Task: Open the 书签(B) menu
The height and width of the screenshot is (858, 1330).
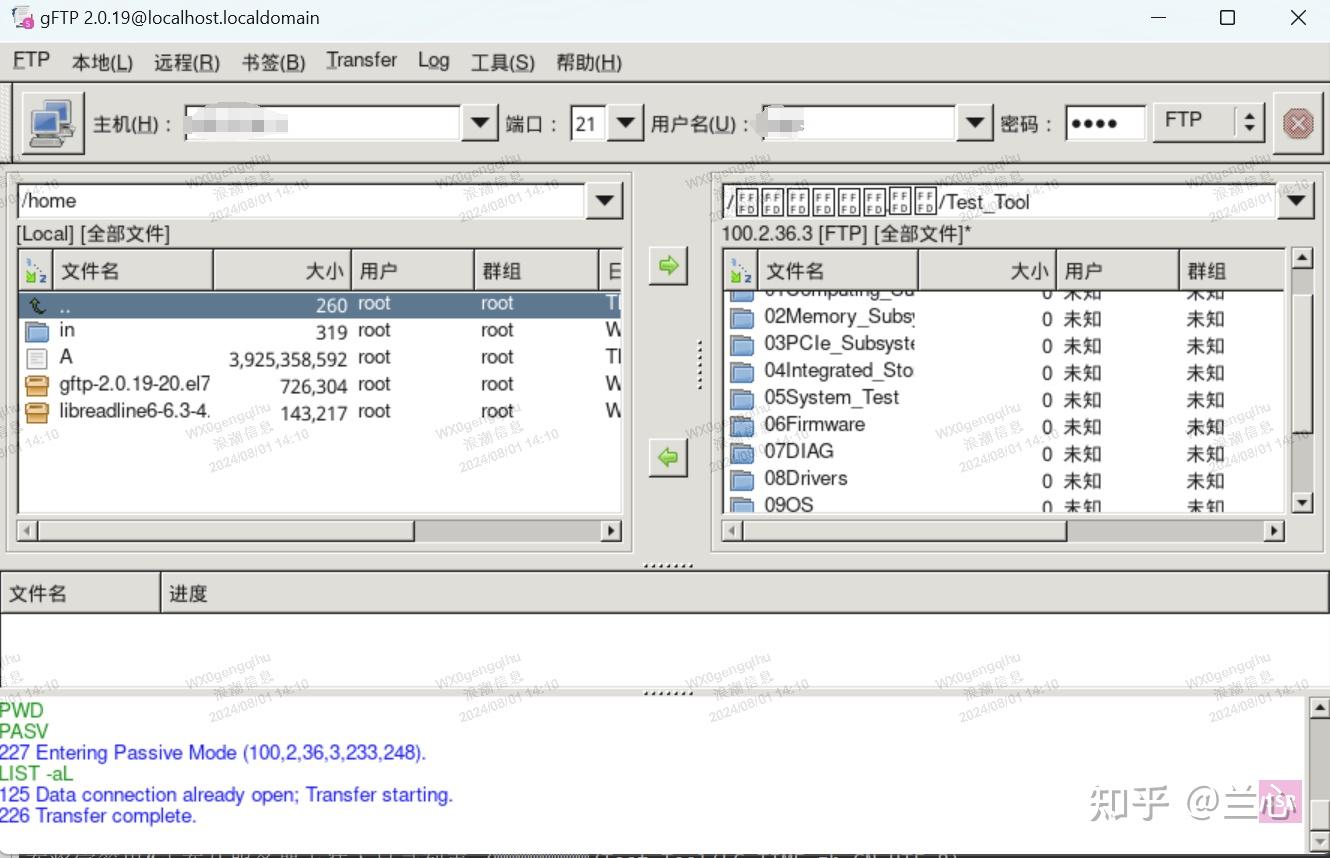Action: (273, 62)
